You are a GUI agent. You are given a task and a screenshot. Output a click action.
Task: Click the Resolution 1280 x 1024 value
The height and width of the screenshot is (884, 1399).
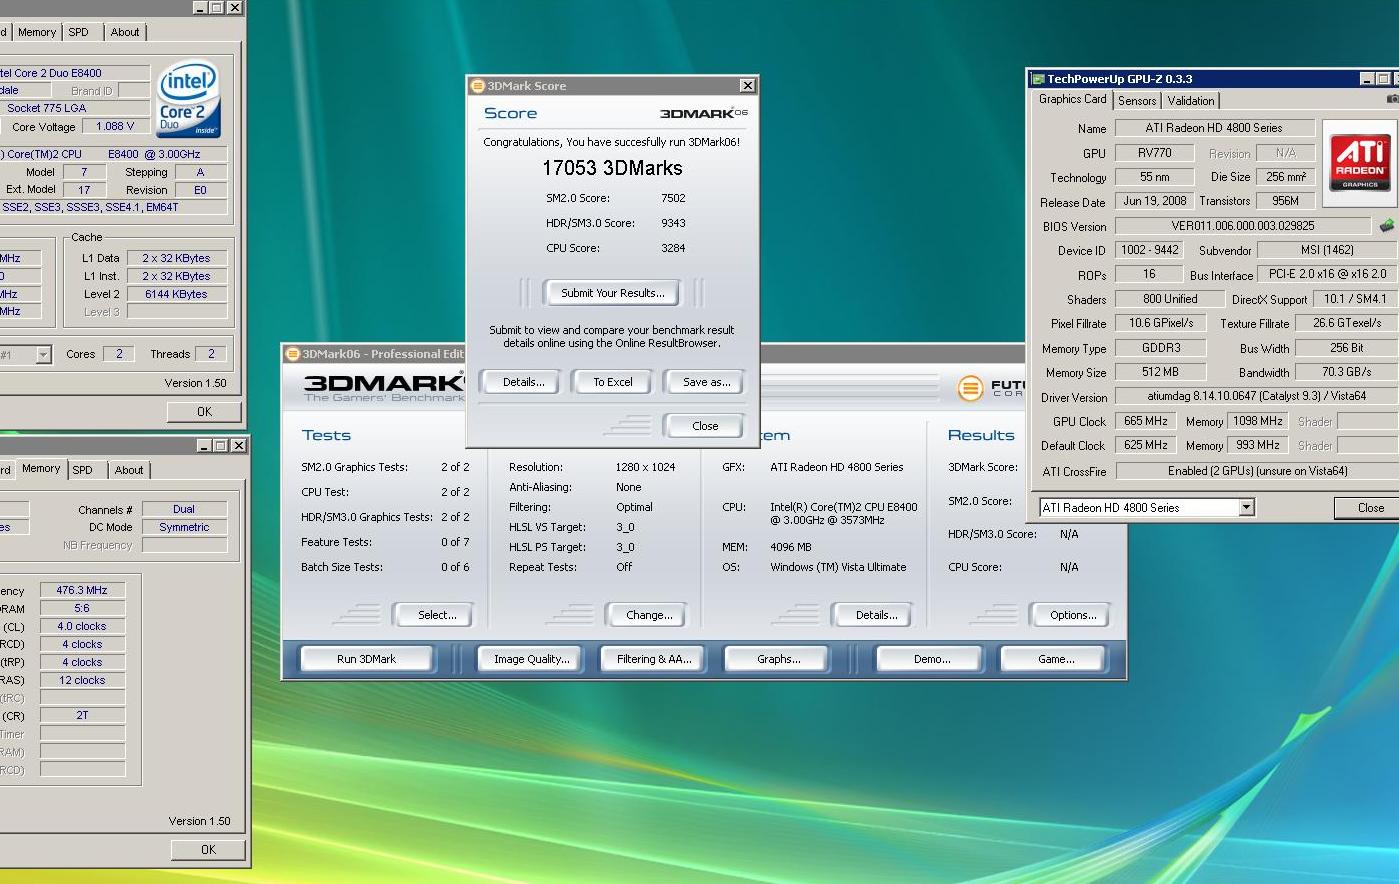[x=645, y=467]
